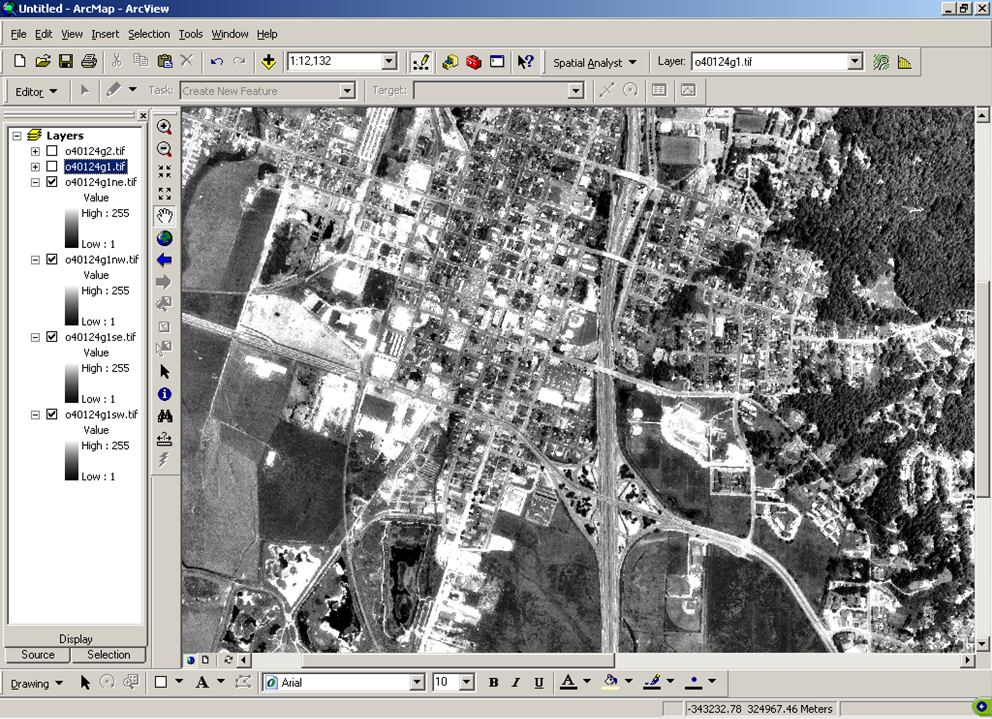
Task: Uncheck the o40124g1ne.tif layer
Action: click(x=52, y=183)
